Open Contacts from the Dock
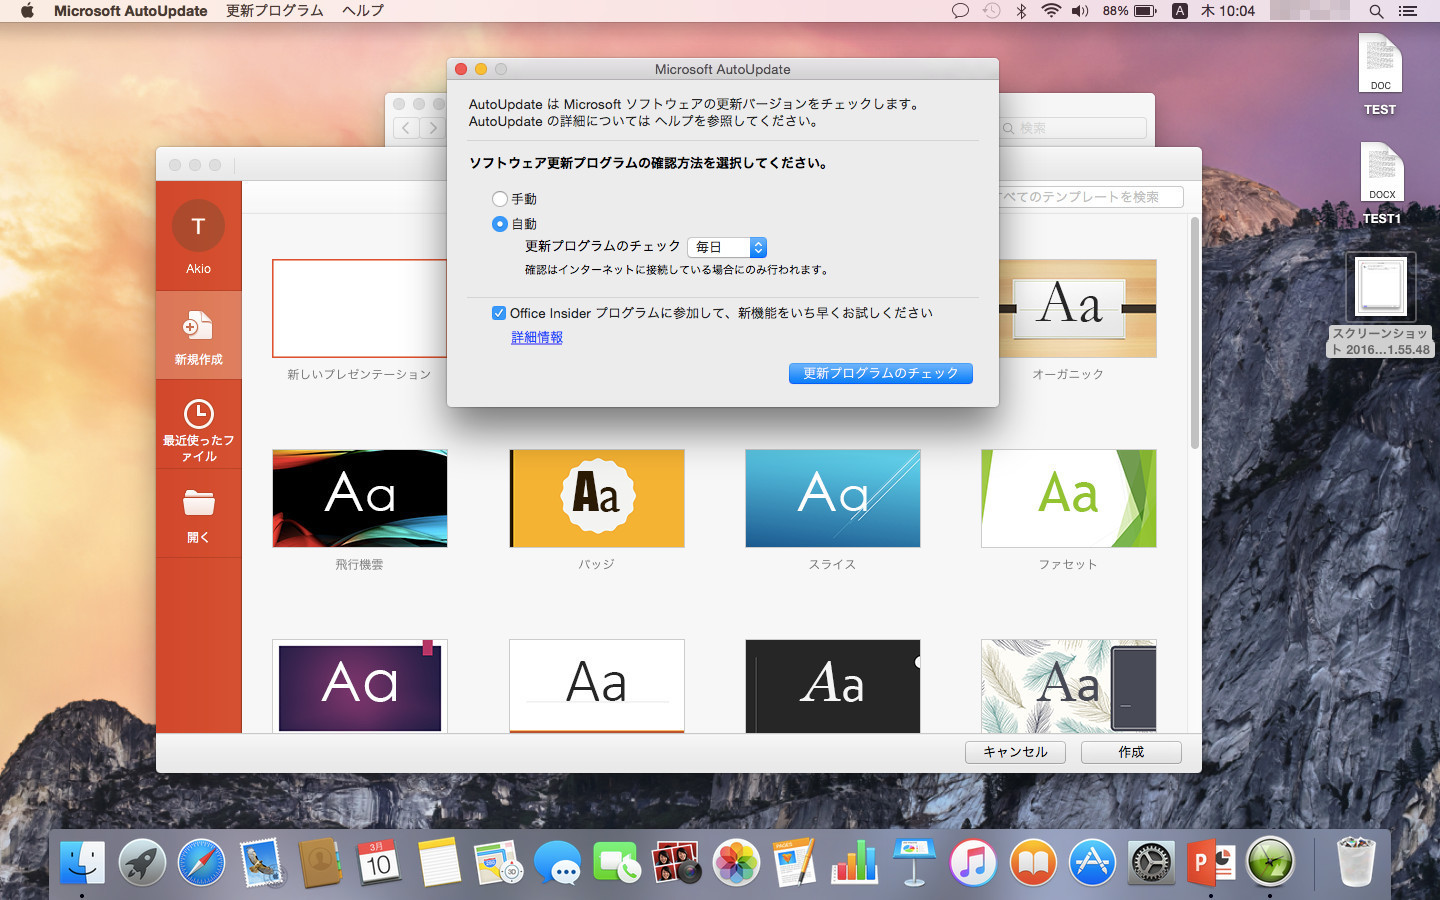The height and width of the screenshot is (900, 1440). coord(320,861)
